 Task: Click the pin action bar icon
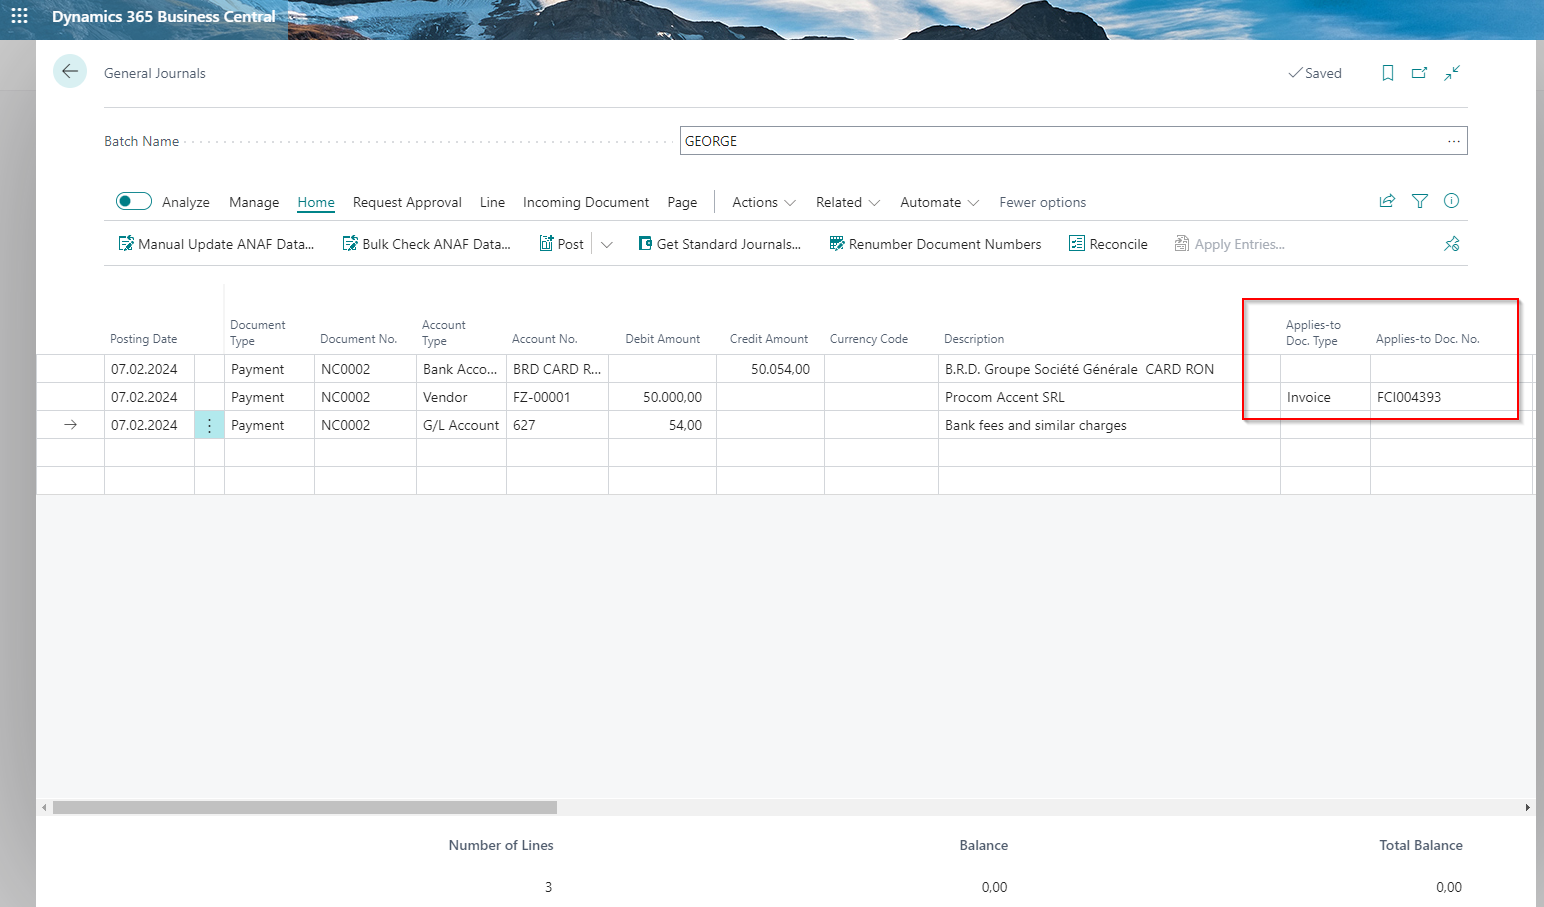click(x=1451, y=244)
